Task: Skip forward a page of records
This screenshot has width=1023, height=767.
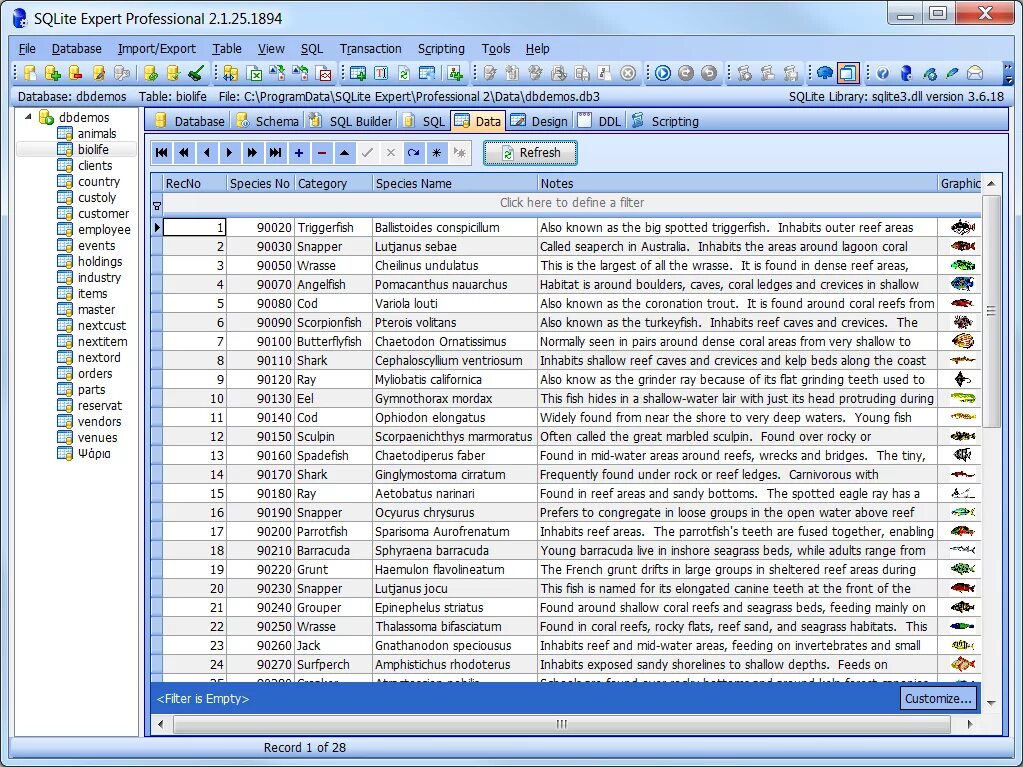Action: pos(252,153)
